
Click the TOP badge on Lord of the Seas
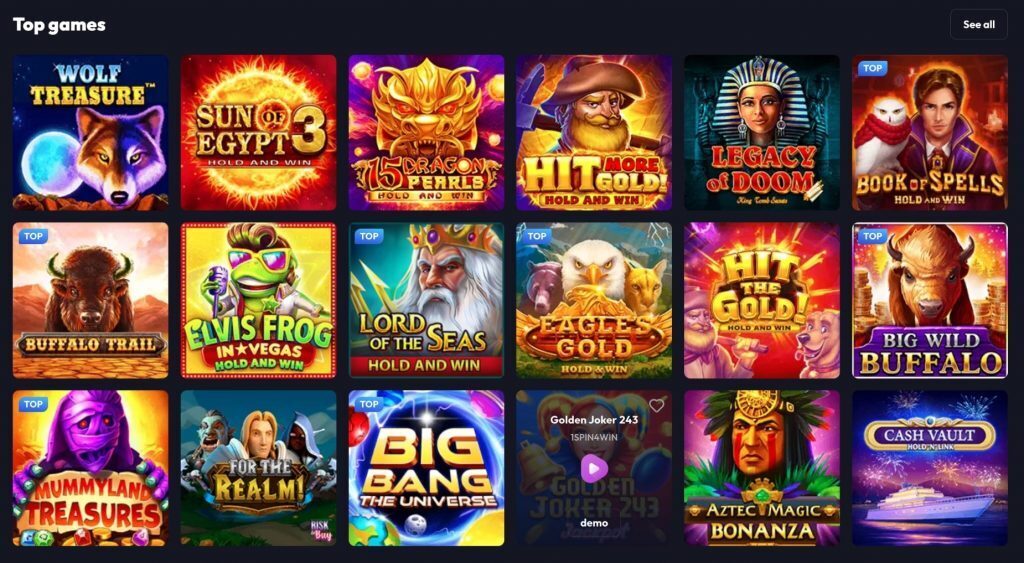point(369,236)
